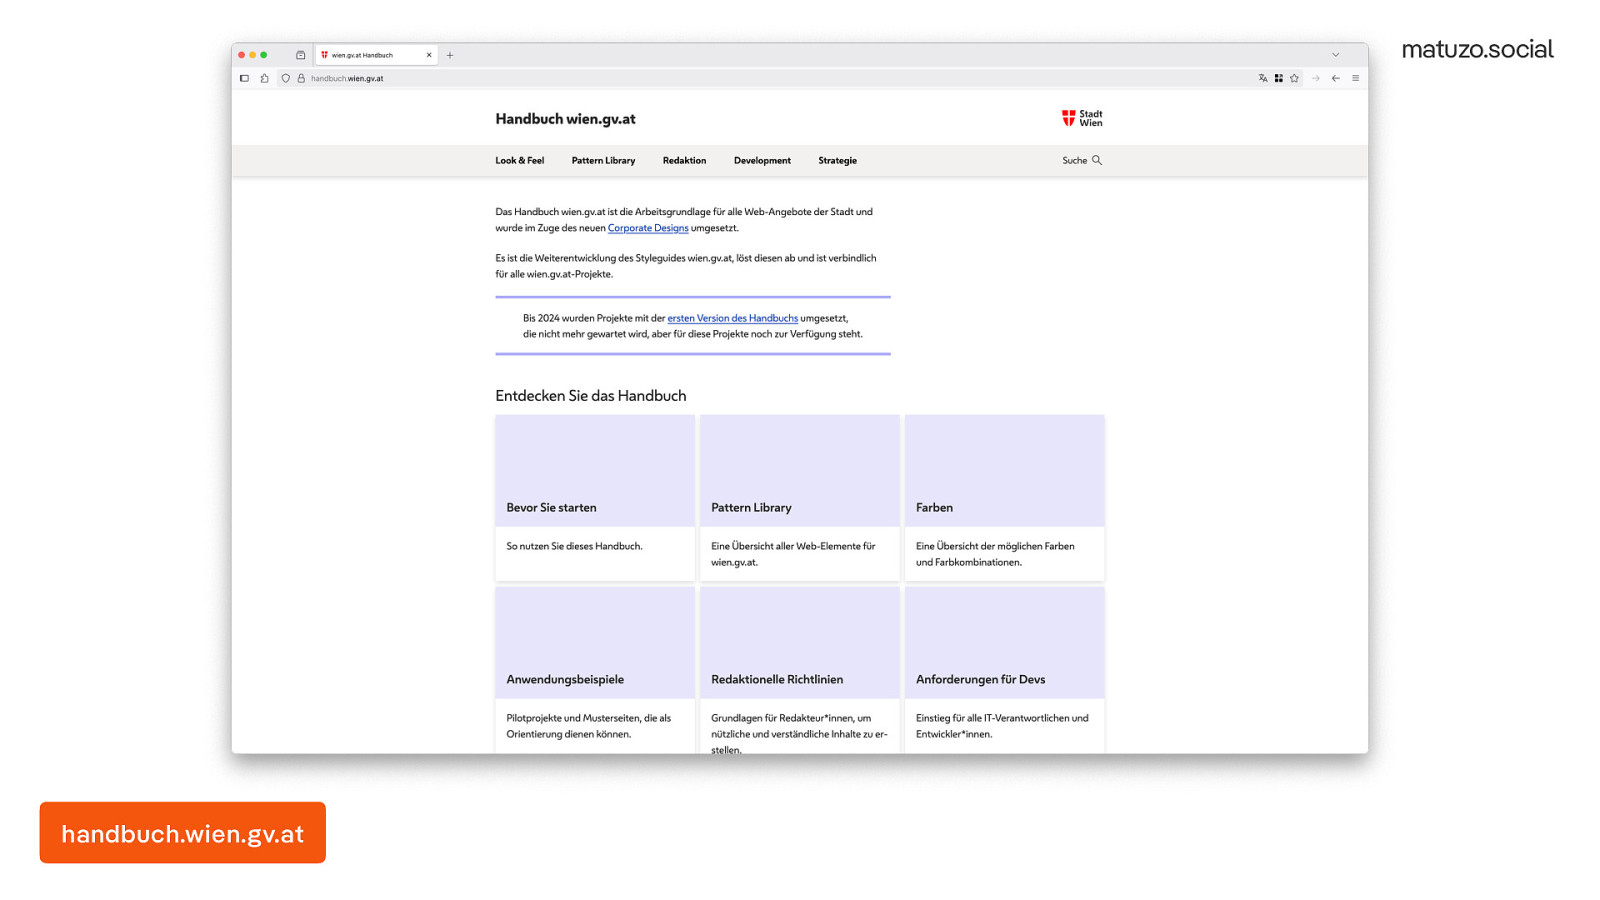This screenshot has width=1600, height=900.
Task: Click the red macOS close window button
Action: [241, 55]
